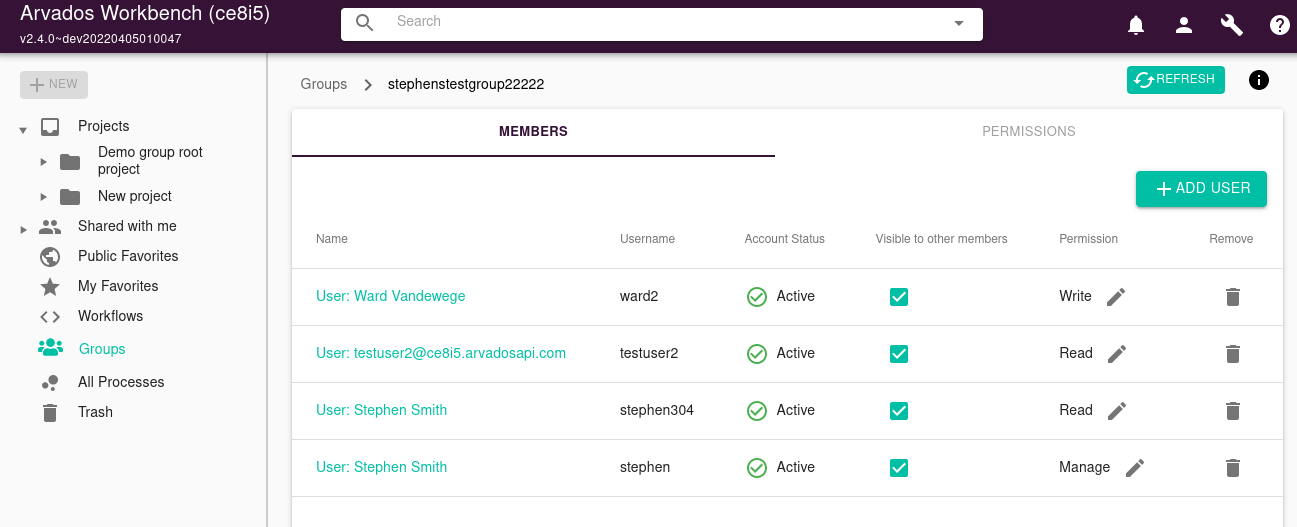Click the Add User button
Image resolution: width=1297 pixels, height=527 pixels.
(1201, 189)
